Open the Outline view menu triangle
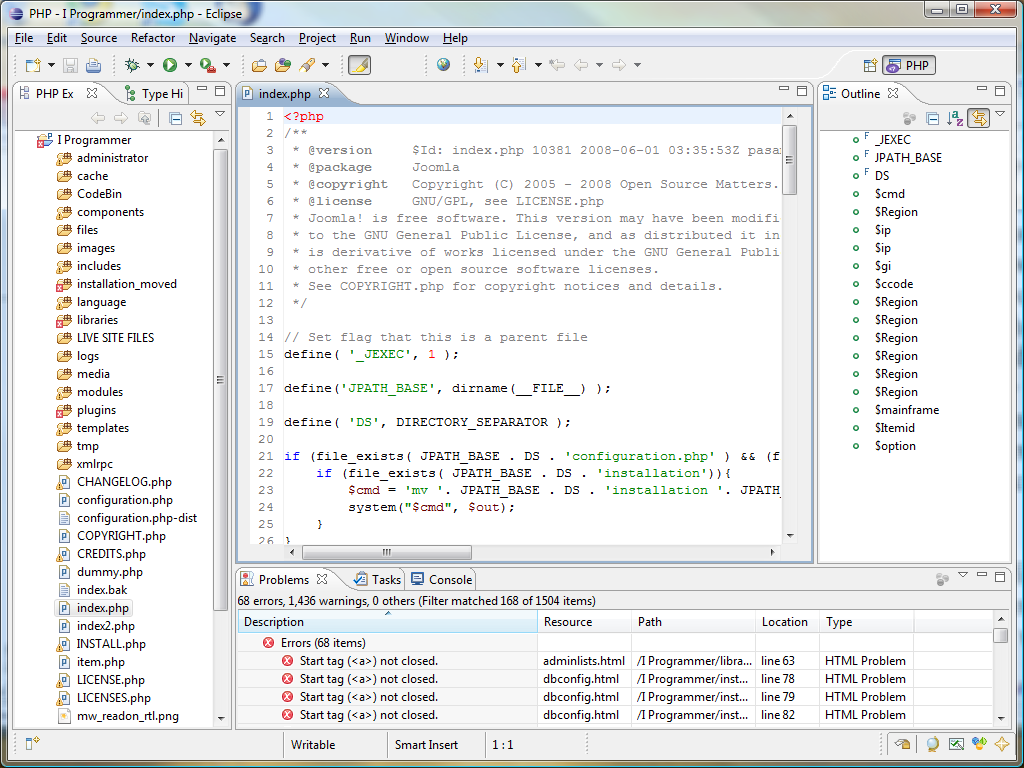Viewport: 1024px width, 768px height. (1000, 114)
